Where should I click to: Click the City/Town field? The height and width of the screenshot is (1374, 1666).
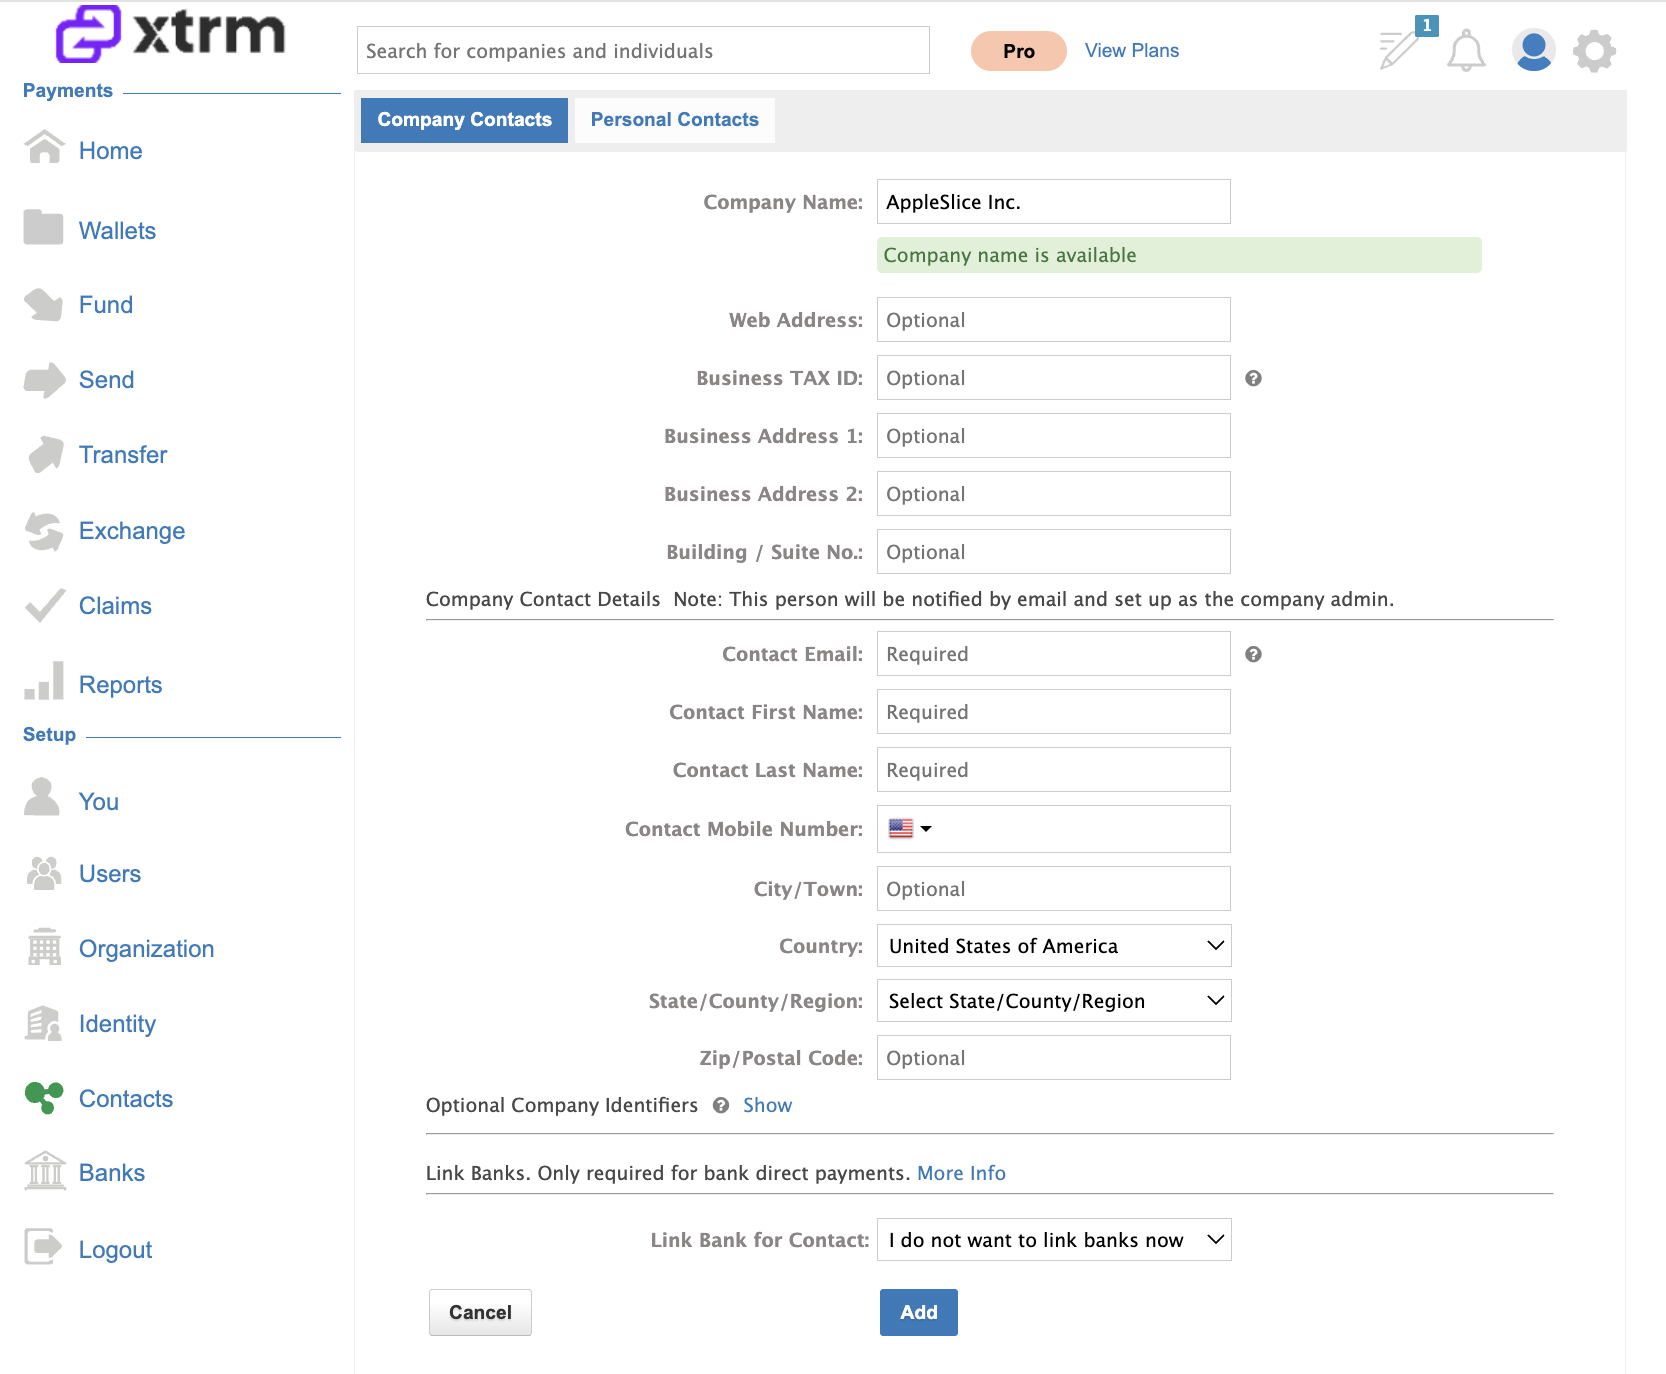pos(1054,889)
